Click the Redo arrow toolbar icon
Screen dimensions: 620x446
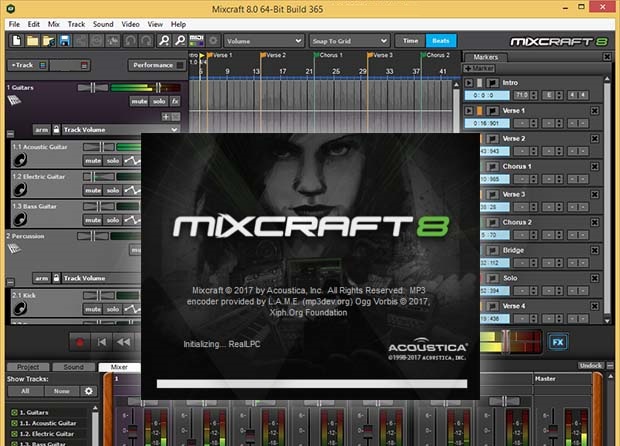(146, 41)
